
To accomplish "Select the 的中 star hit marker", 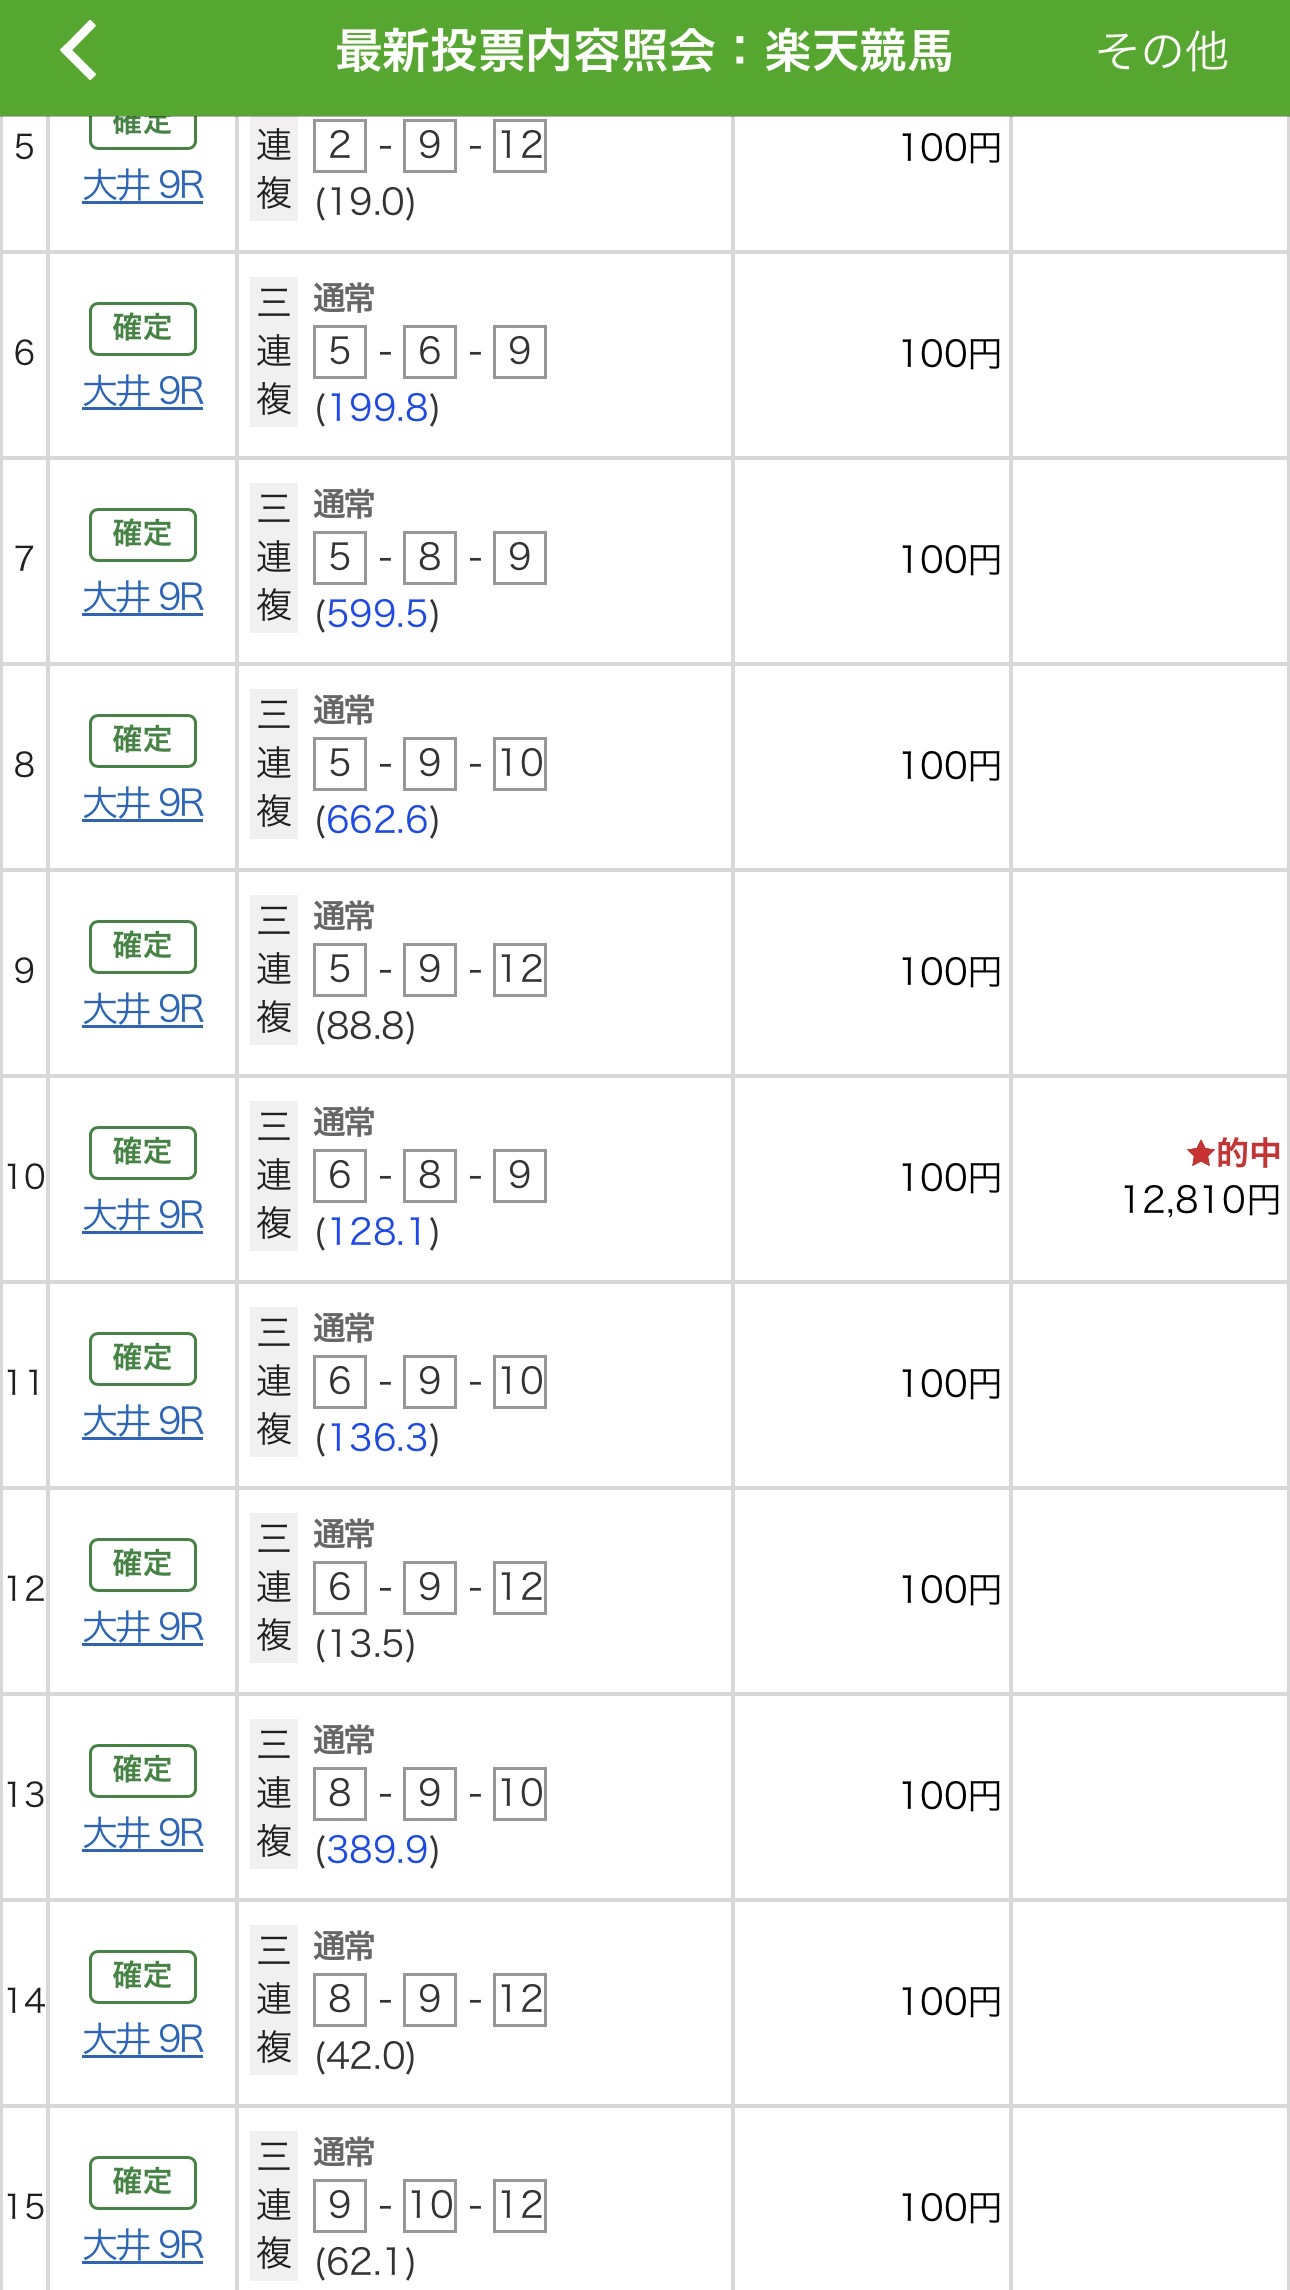I will 1232,1153.
